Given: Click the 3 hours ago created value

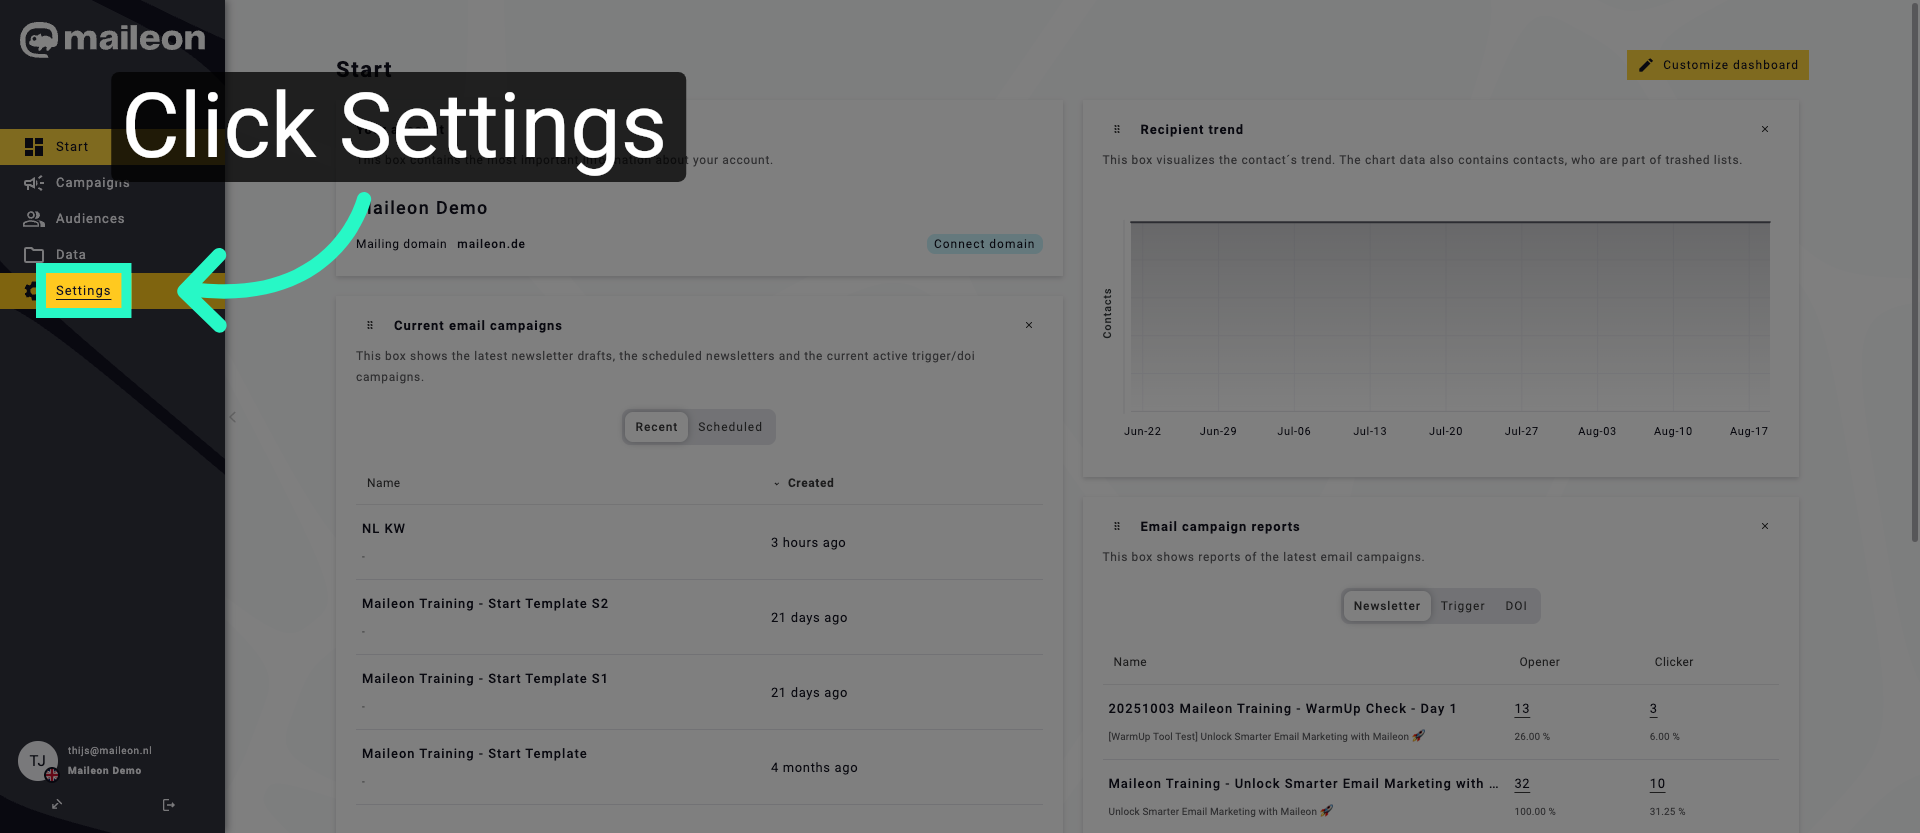Looking at the screenshot, I should pos(808,543).
